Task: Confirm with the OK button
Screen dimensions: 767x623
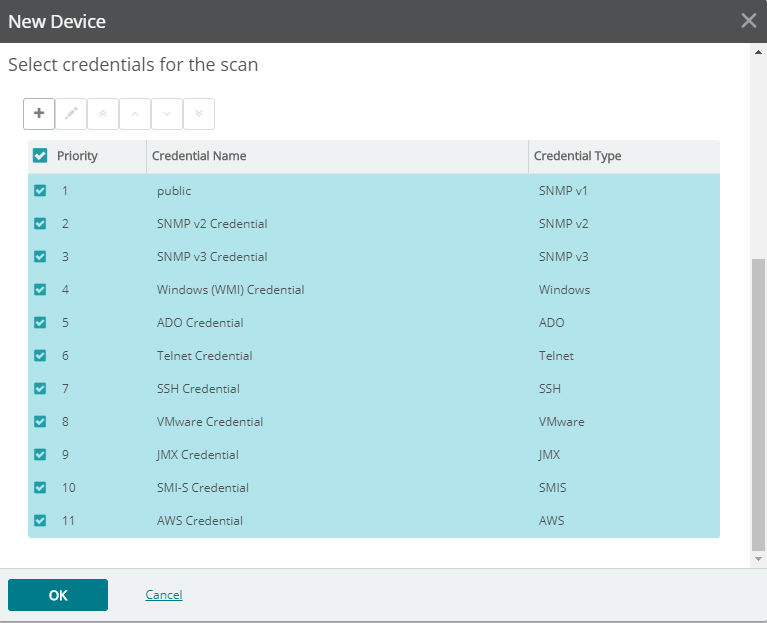Action: [x=58, y=595]
